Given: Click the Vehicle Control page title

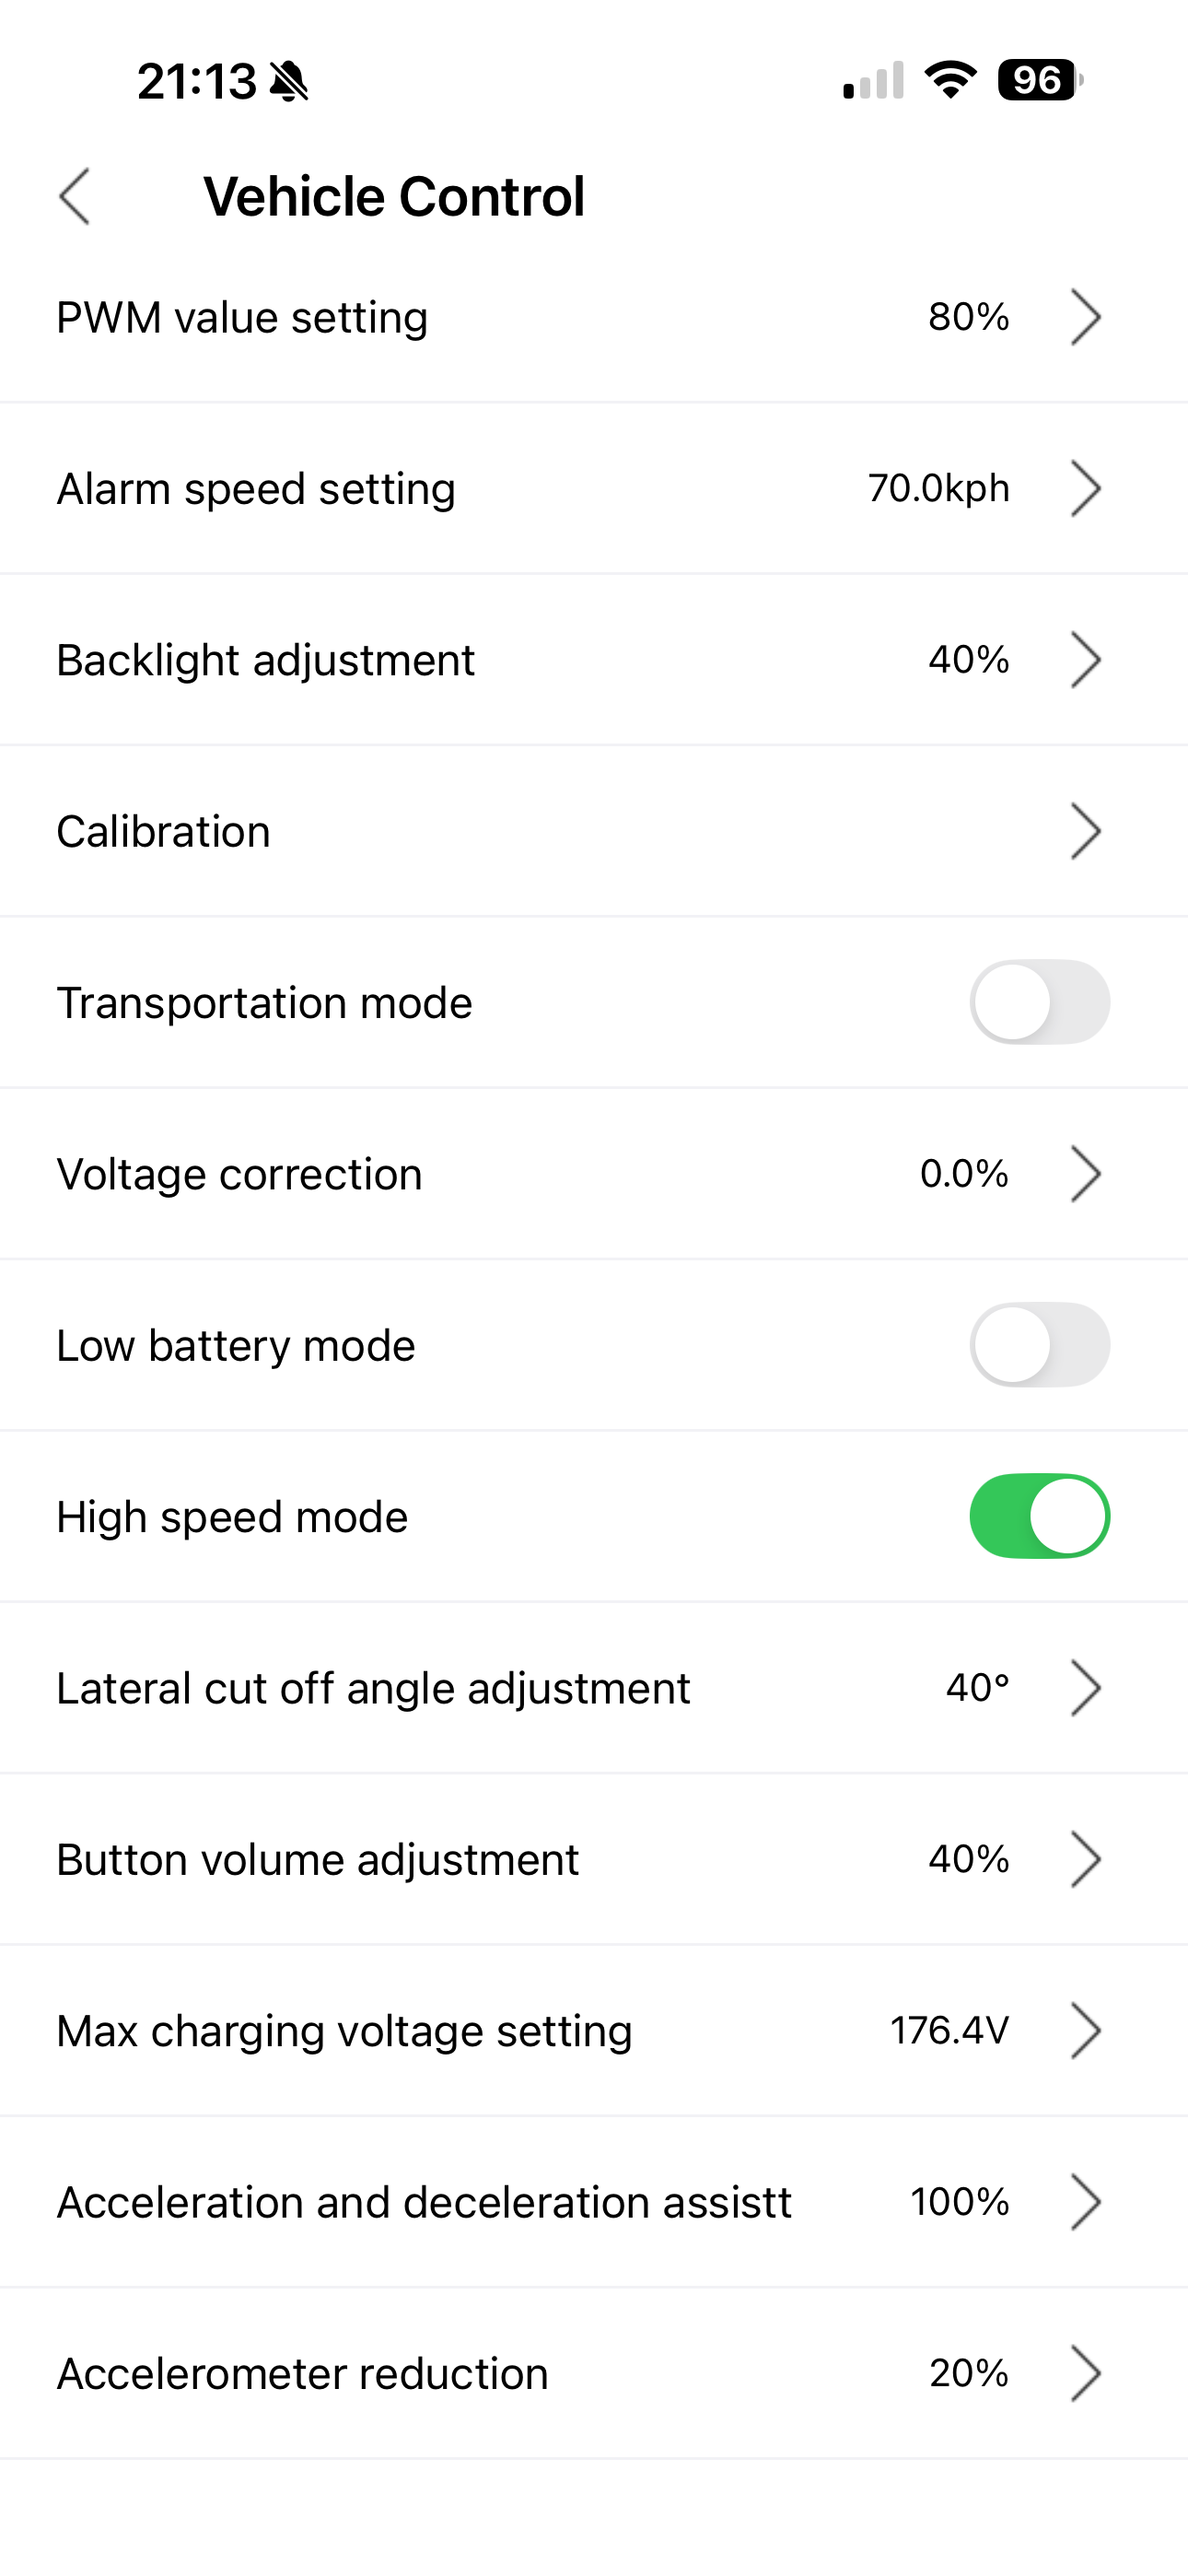Looking at the screenshot, I should (394, 196).
